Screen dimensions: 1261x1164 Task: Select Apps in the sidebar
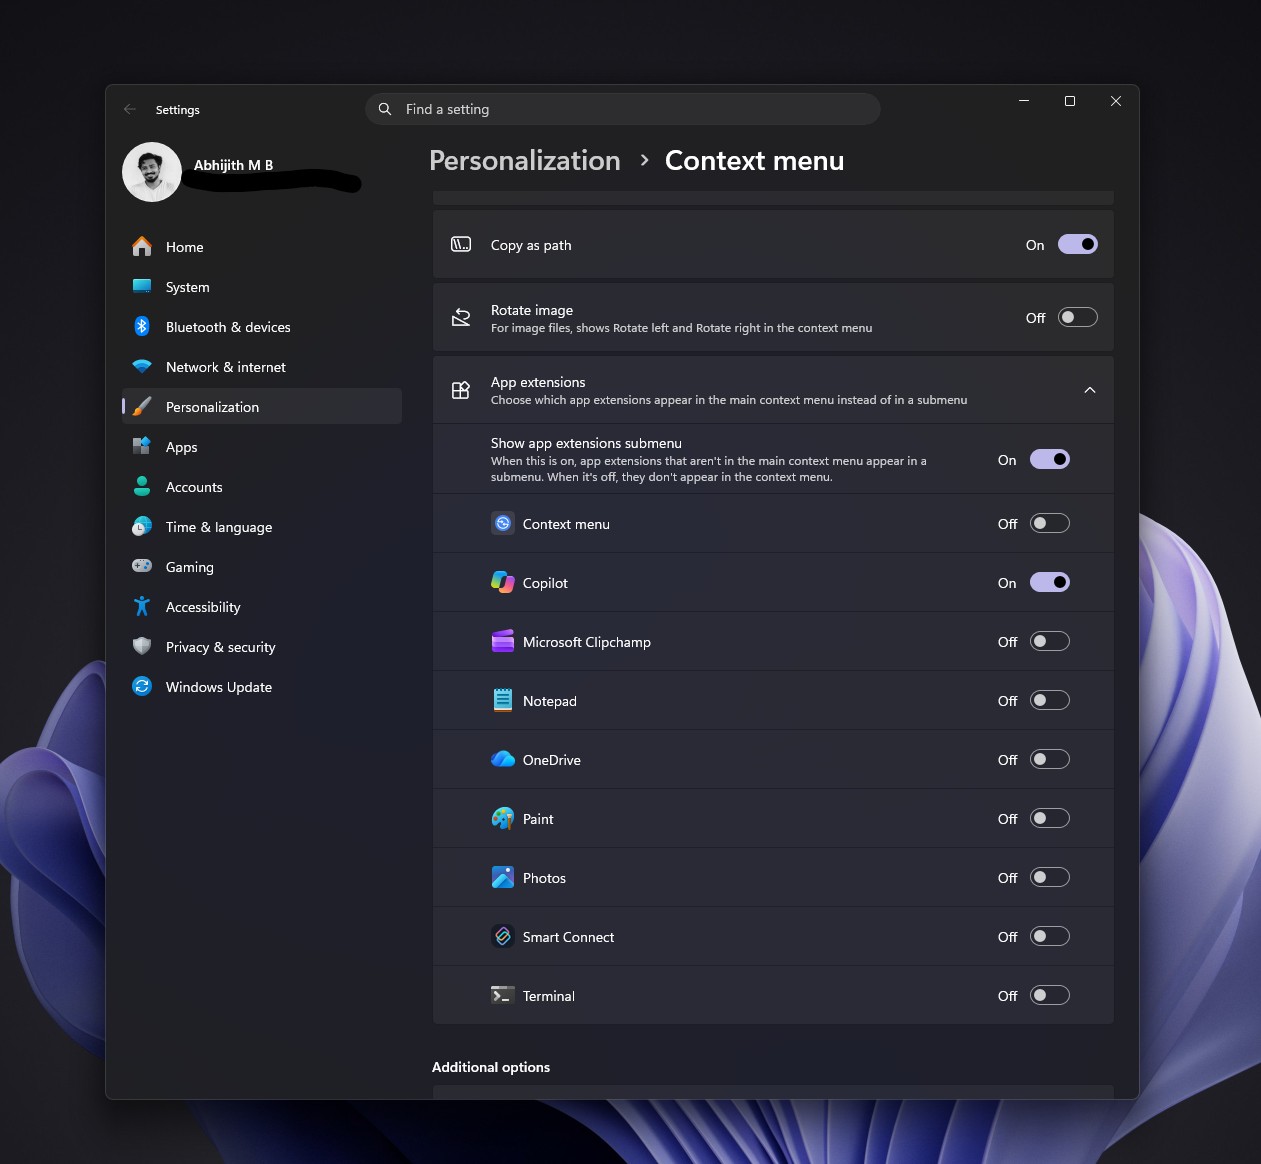pyautogui.click(x=262, y=446)
